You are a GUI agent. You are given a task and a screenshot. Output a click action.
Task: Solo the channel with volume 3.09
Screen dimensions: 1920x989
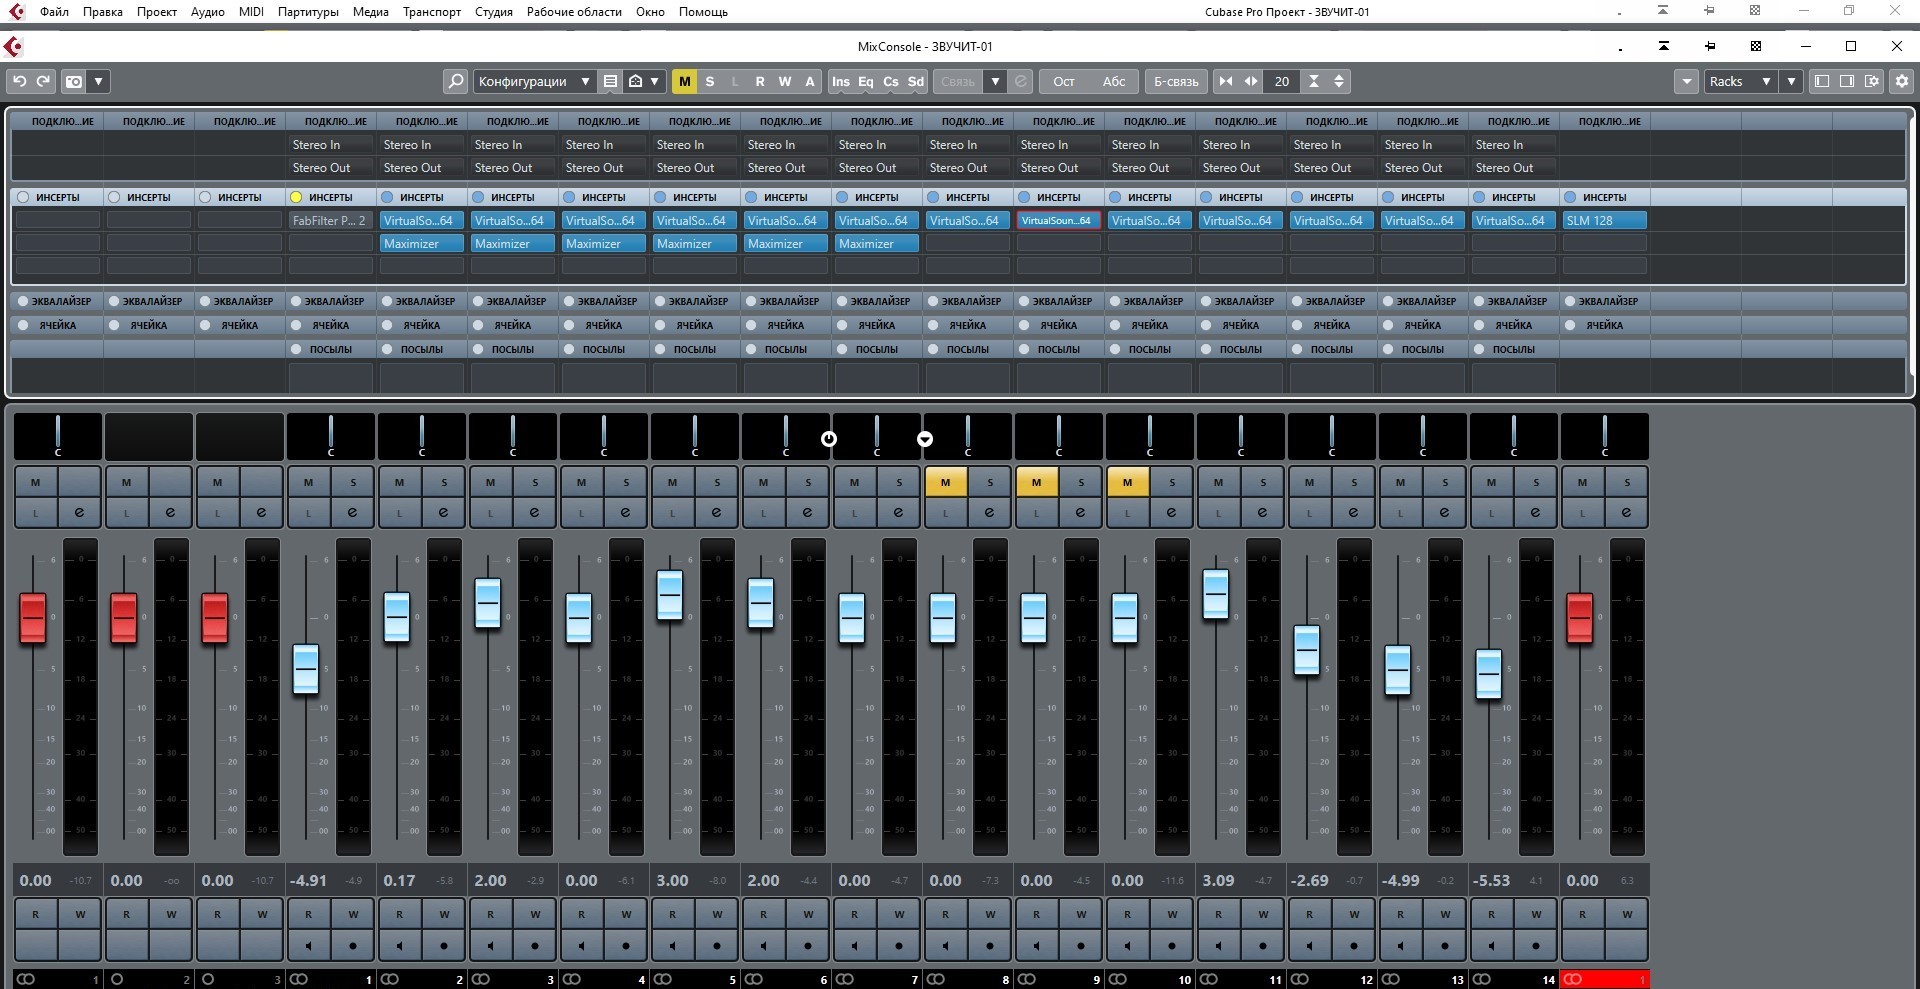click(1263, 482)
